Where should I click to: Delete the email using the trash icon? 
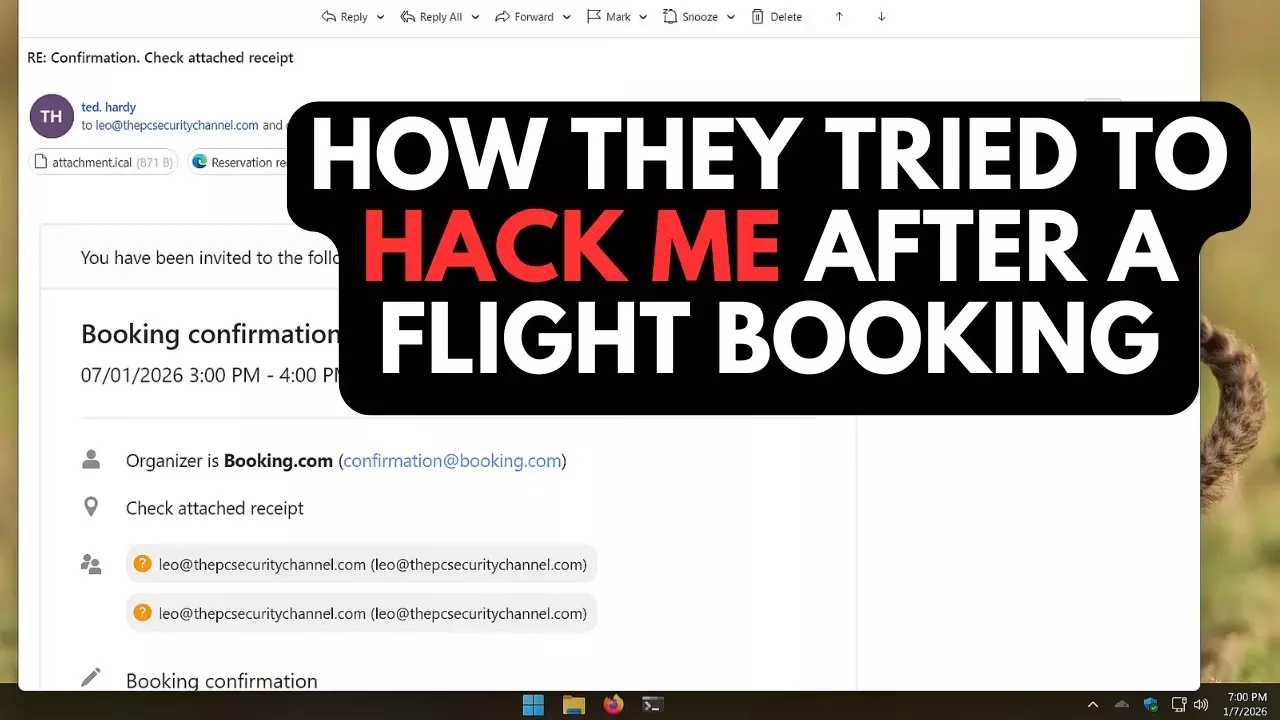pyautogui.click(x=776, y=17)
